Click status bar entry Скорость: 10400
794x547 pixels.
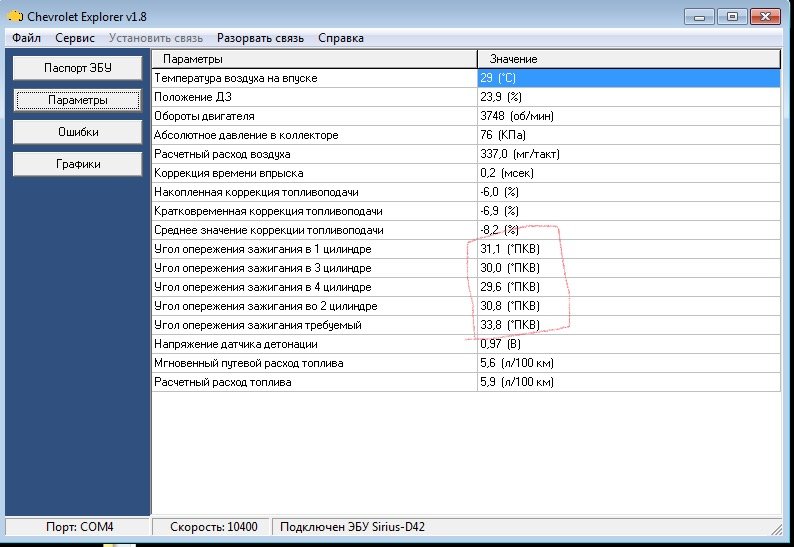click(x=214, y=527)
